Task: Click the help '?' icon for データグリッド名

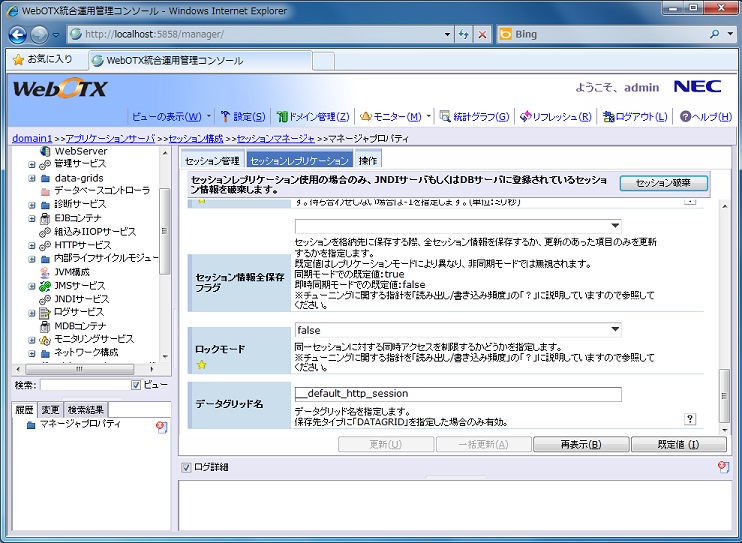Action: (x=690, y=419)
